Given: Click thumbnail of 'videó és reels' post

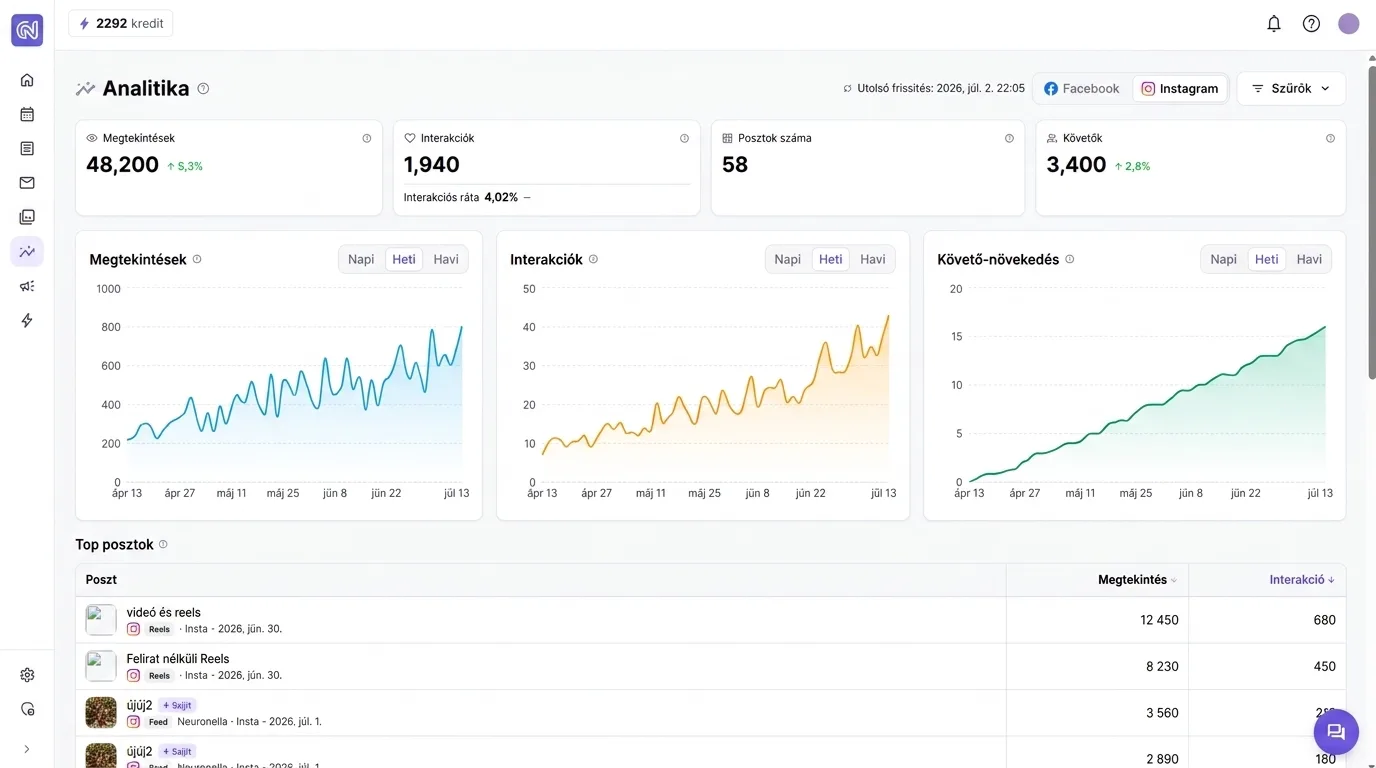Looking at the screenshot, I should tap(101, 620).
